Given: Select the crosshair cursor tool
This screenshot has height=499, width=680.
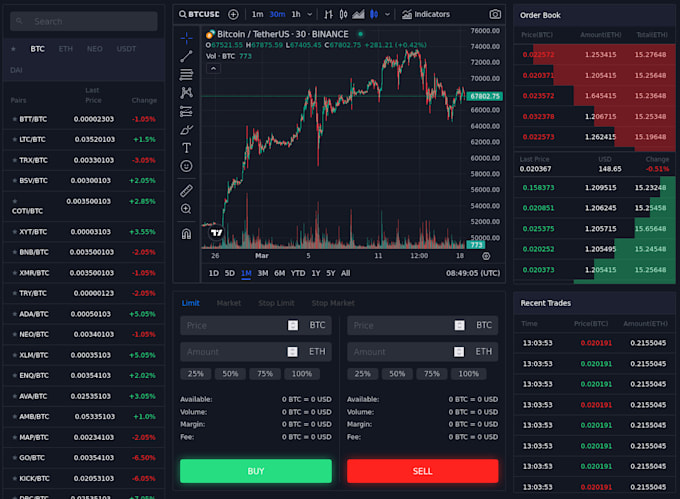Looking at the screenshot, I should point(186,38).
